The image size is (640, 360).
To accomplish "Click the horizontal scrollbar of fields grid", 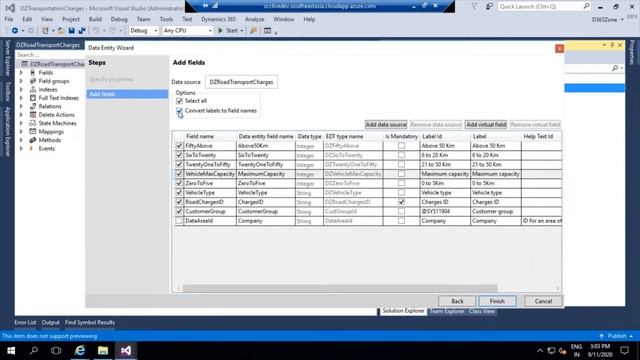I will click(x=340, y=288).
